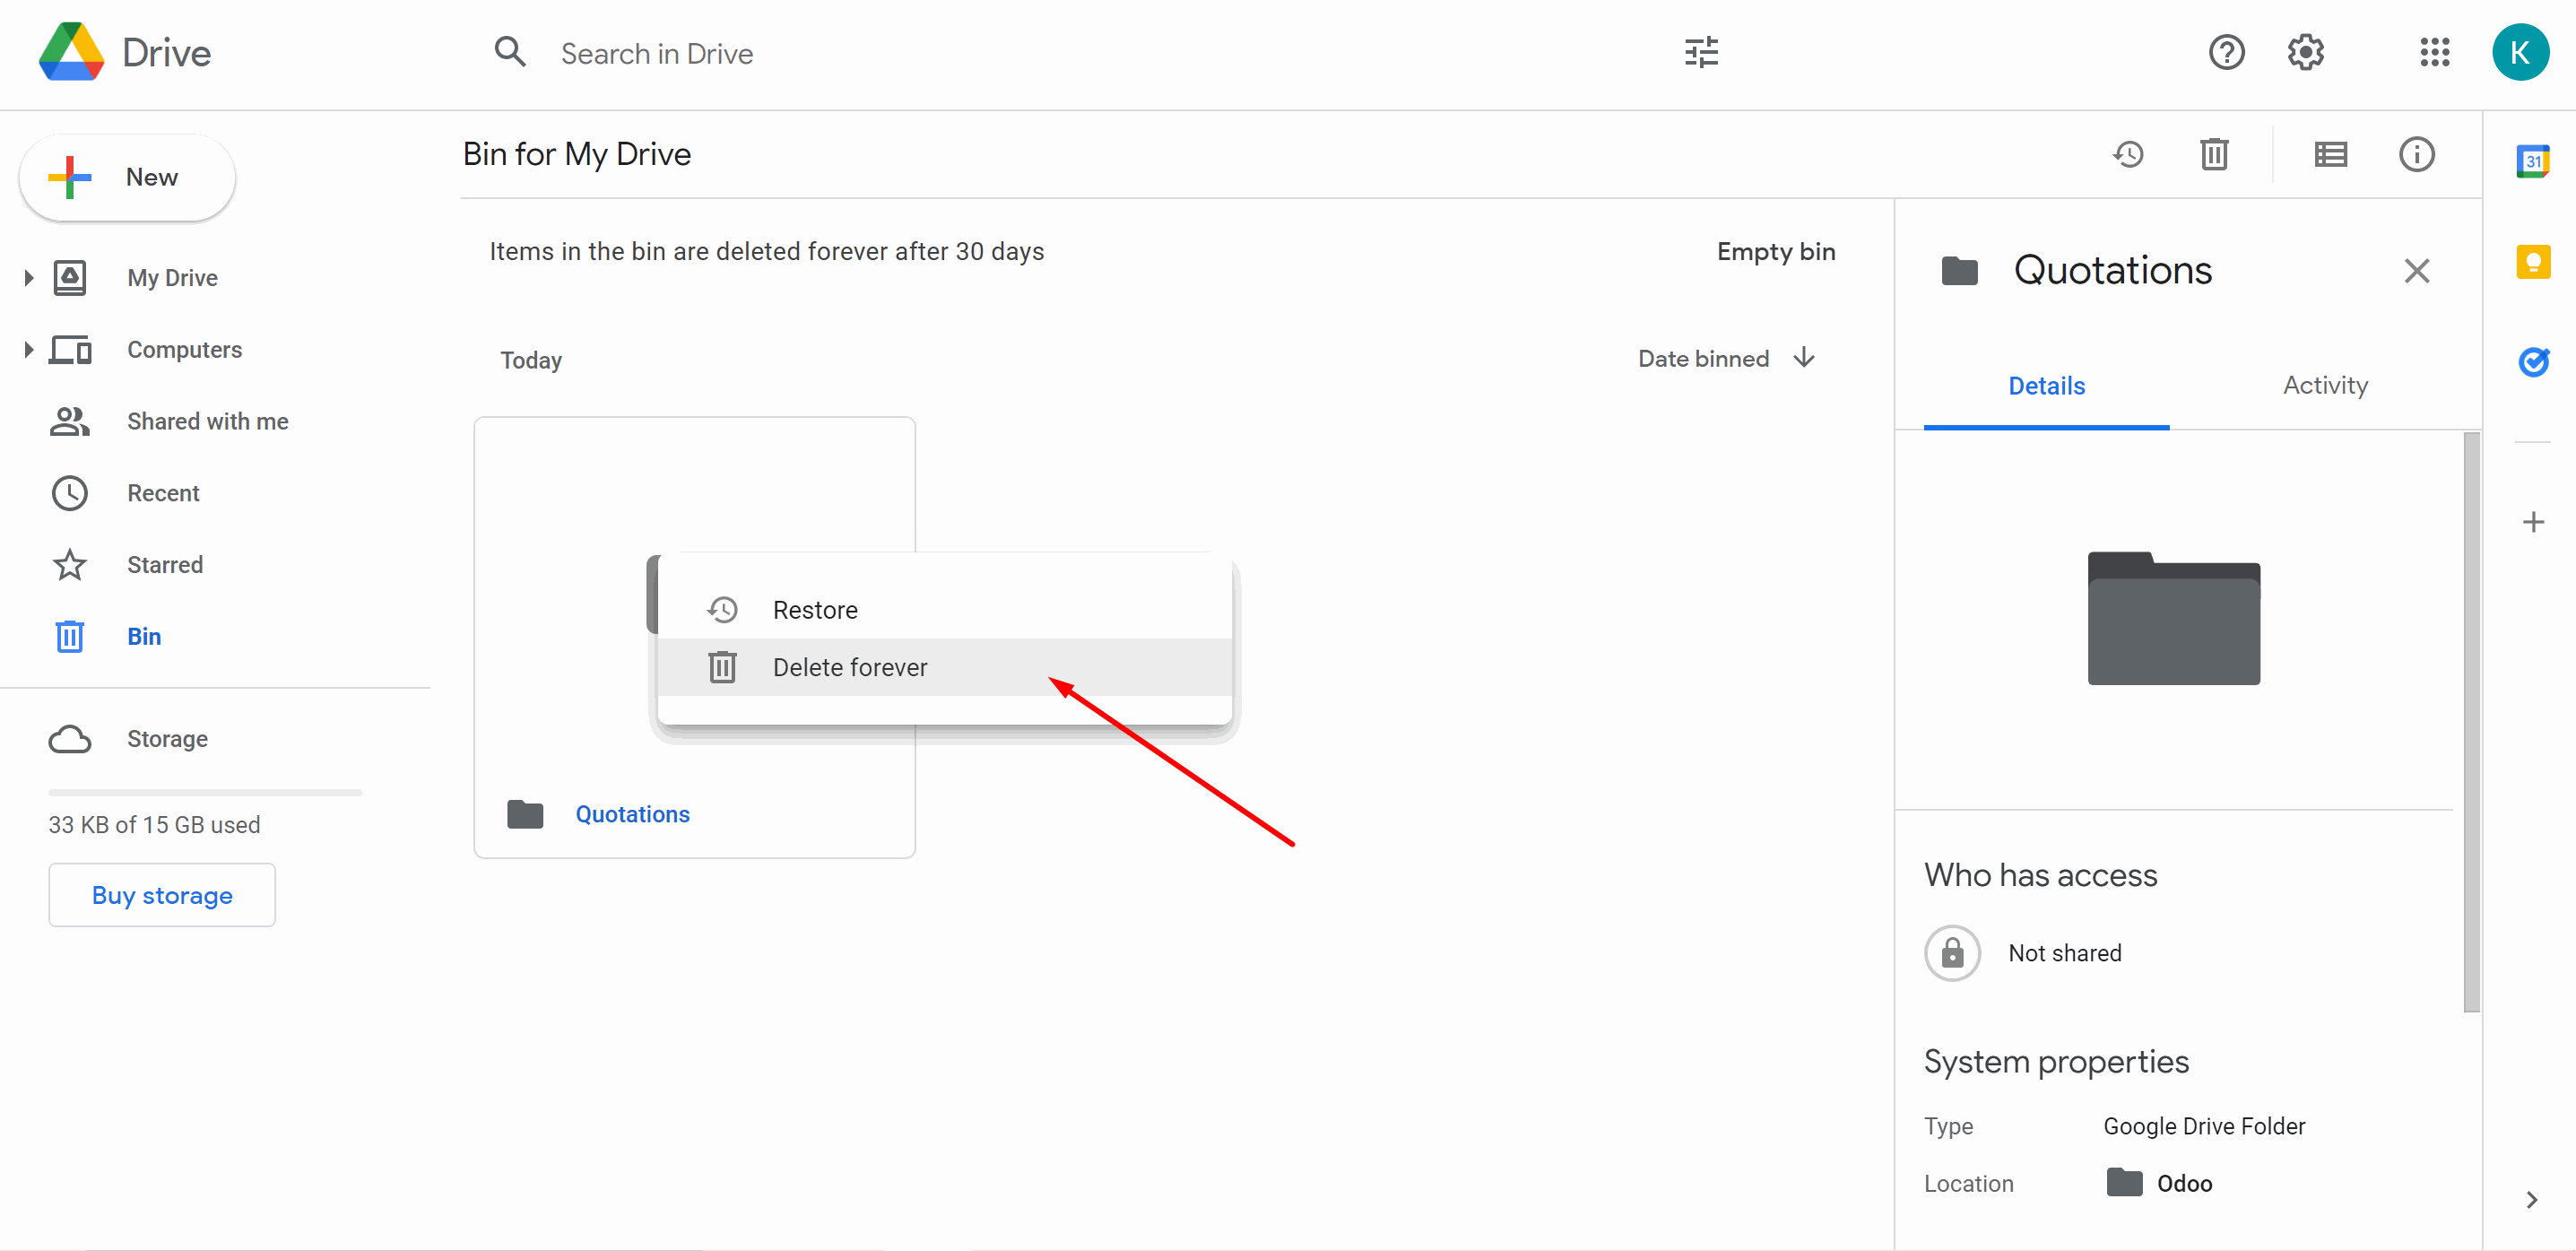The image size is (2576, 1251).
Task: Close the Quotations details panel
Action: pyautogui.click(x=2416, y=271)
